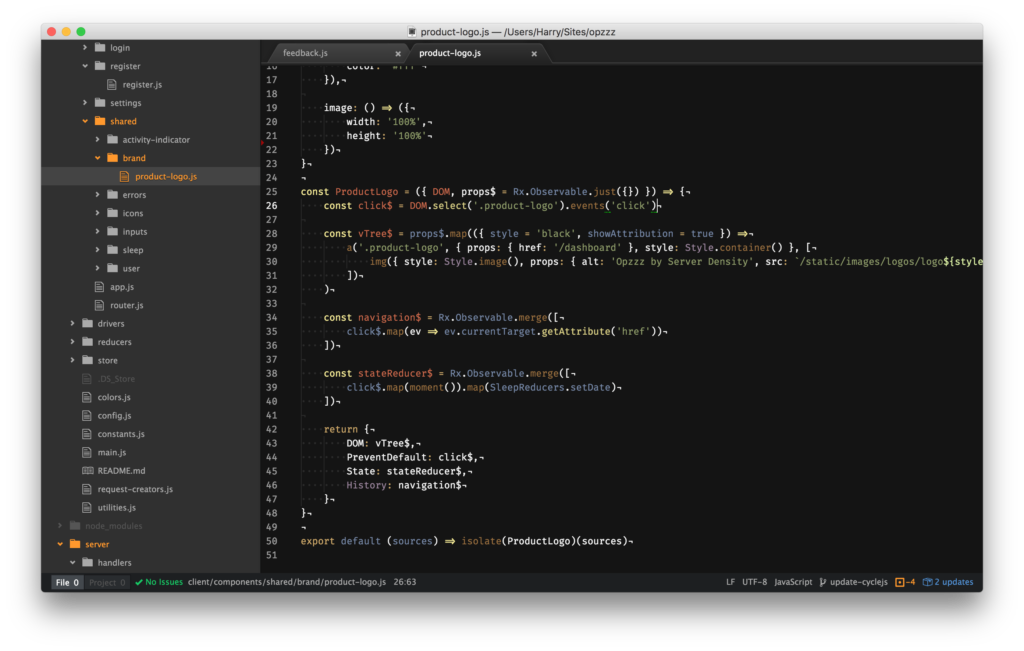Open the JavaScript grammar selector
Image resolution: width=1024 pixels, height=651 pixels.
[x=793, y=582]
